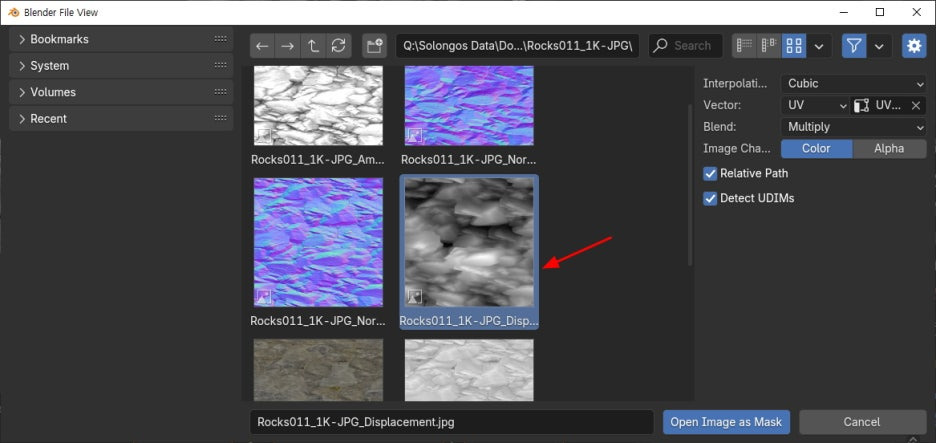Maximize the Blender File View window
This screenshot has width=936, height=443.
880,12
